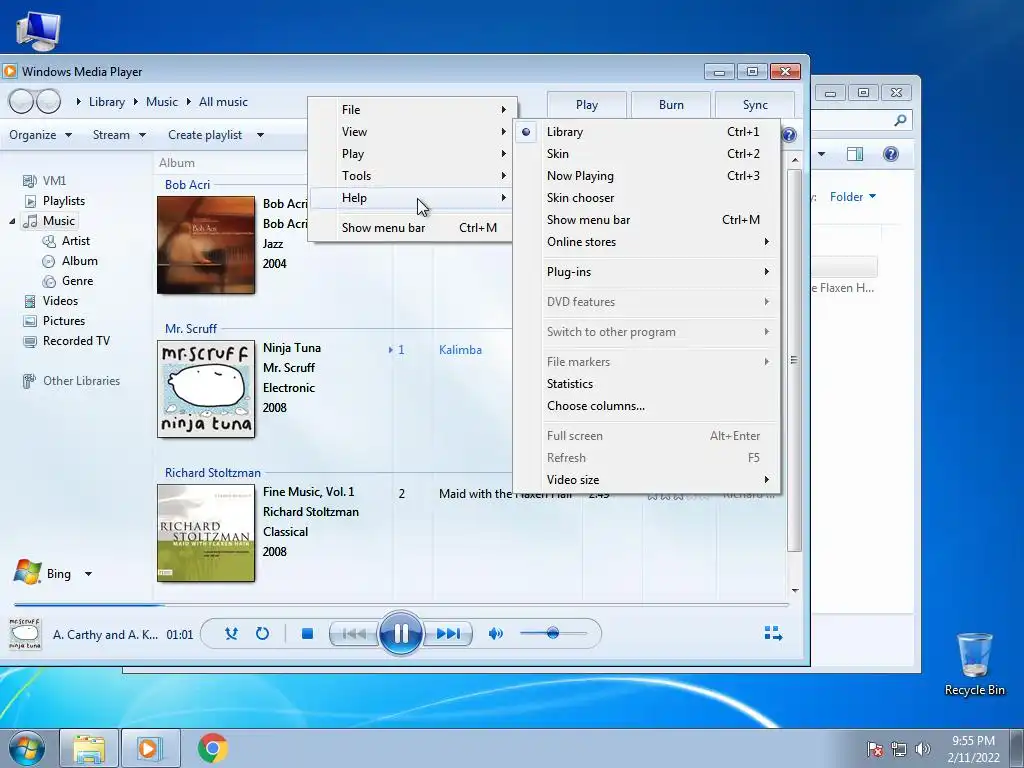Open the Help menu entry
Screen dimensions: 1024x768
412,198
